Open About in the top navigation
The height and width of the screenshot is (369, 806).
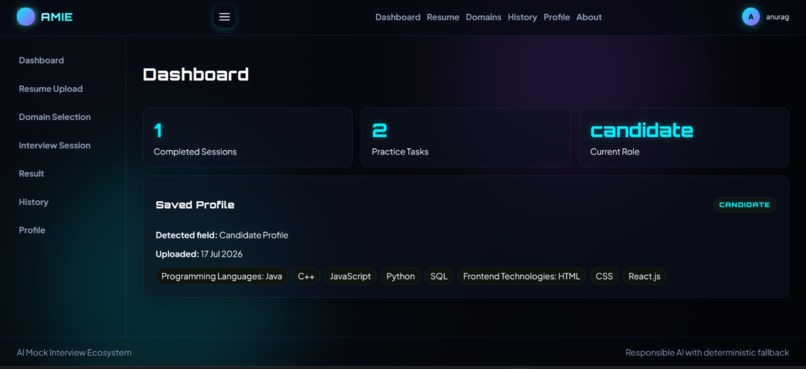click(589, 17)
